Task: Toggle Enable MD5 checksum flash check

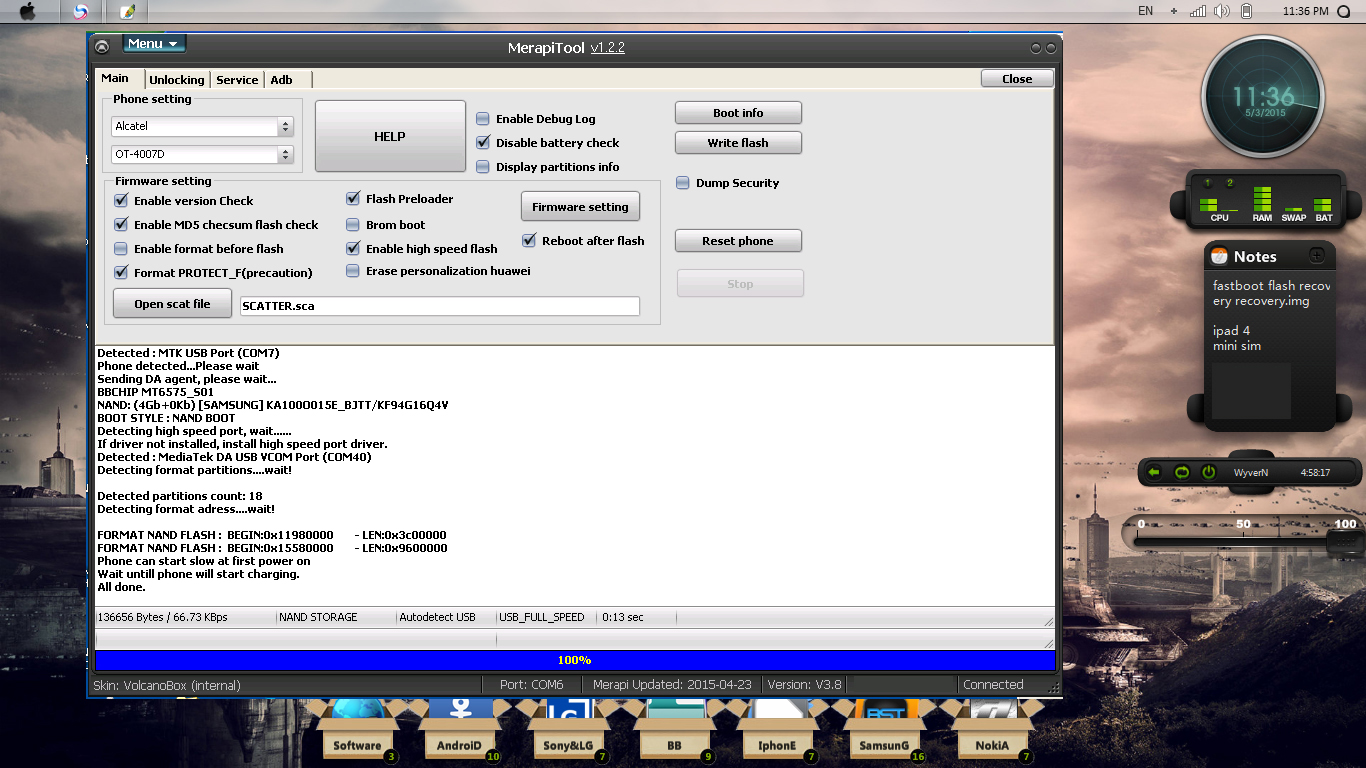Action: click(121, 225)
